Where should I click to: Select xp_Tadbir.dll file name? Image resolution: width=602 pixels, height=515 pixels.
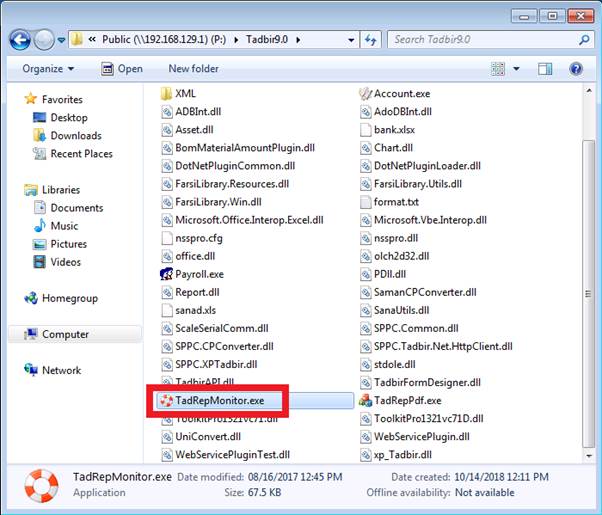(403, 455)
